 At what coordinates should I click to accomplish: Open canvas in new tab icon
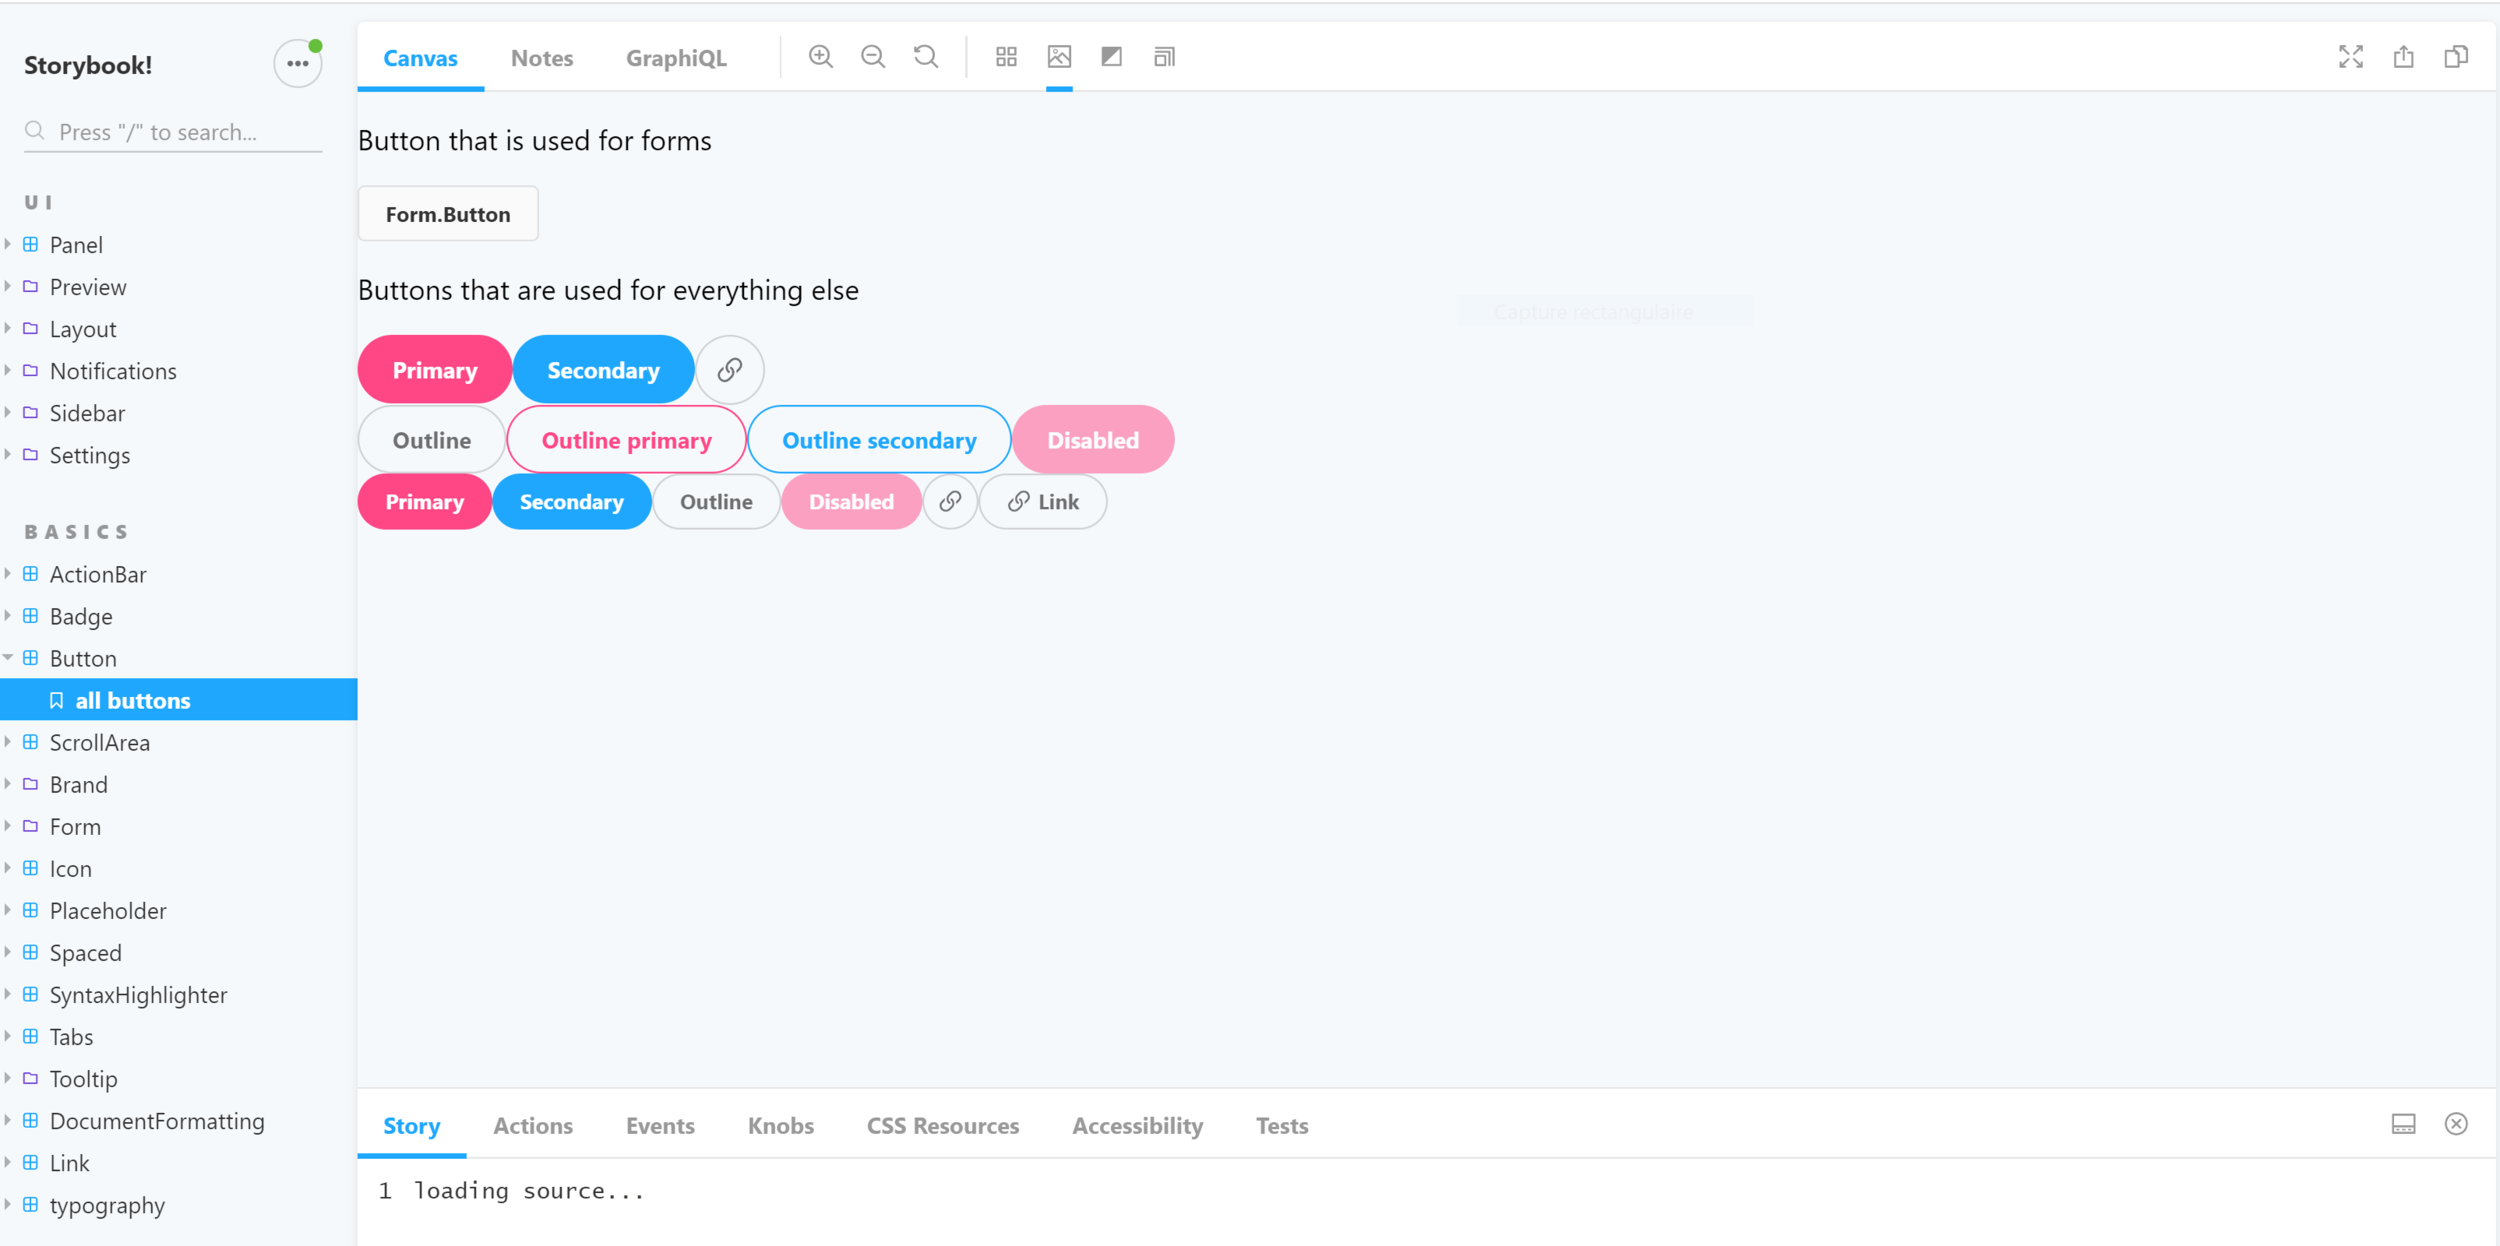point(2403,57)
